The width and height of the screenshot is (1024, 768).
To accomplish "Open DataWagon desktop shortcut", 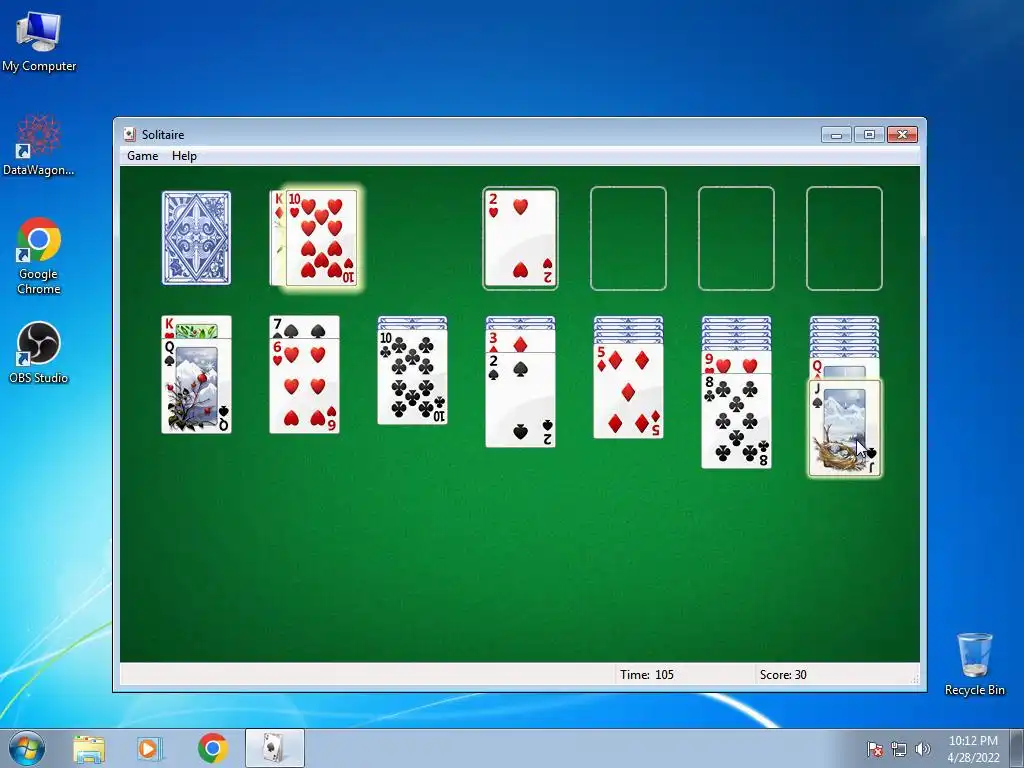I will 39,146.
